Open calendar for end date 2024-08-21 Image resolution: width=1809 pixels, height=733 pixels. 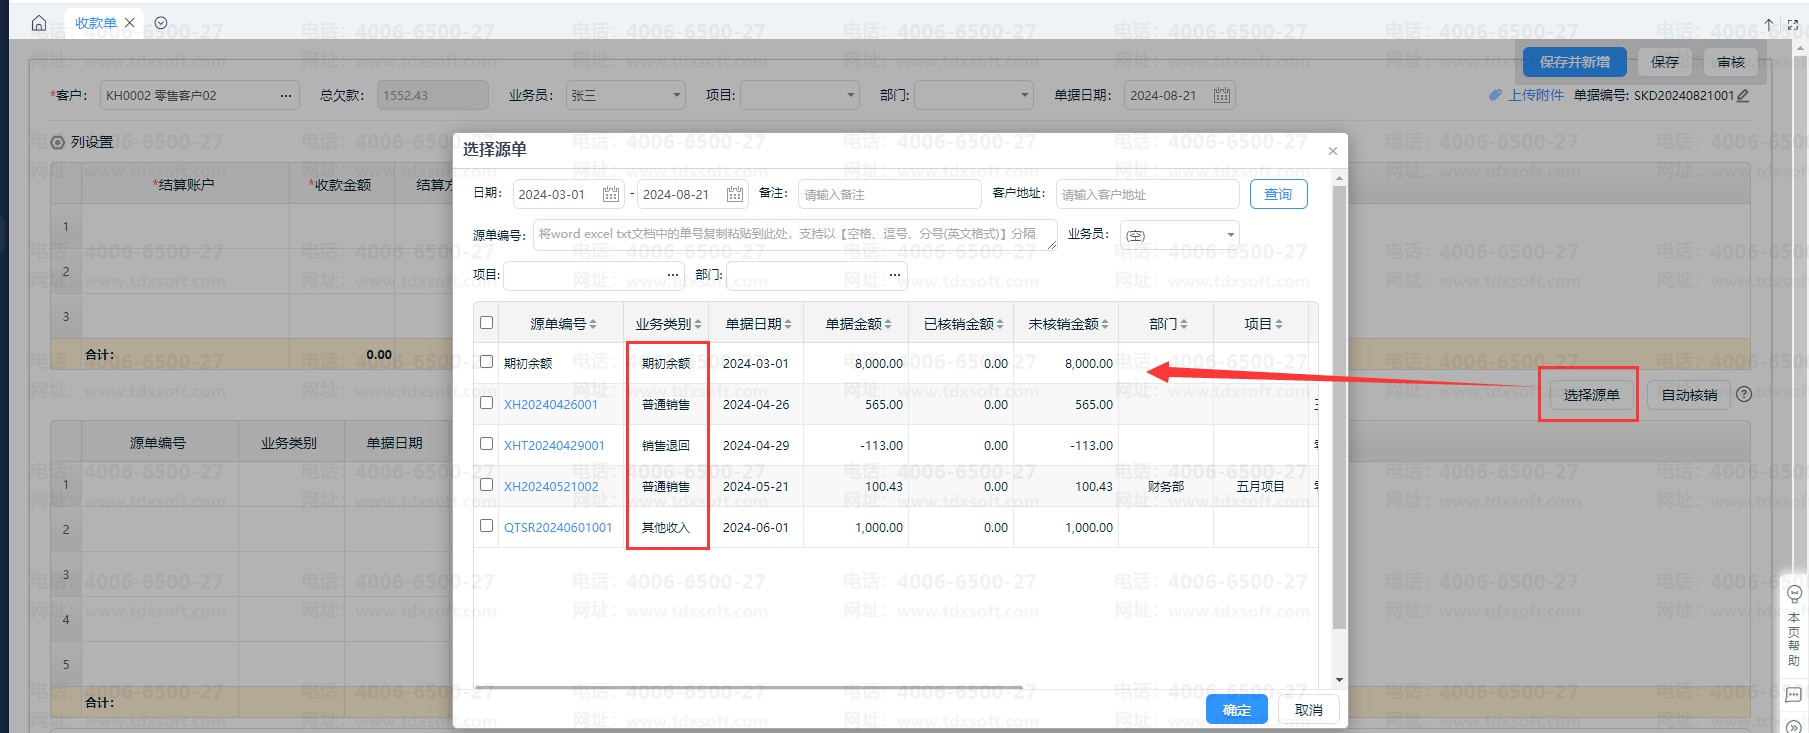coord(734,194)
